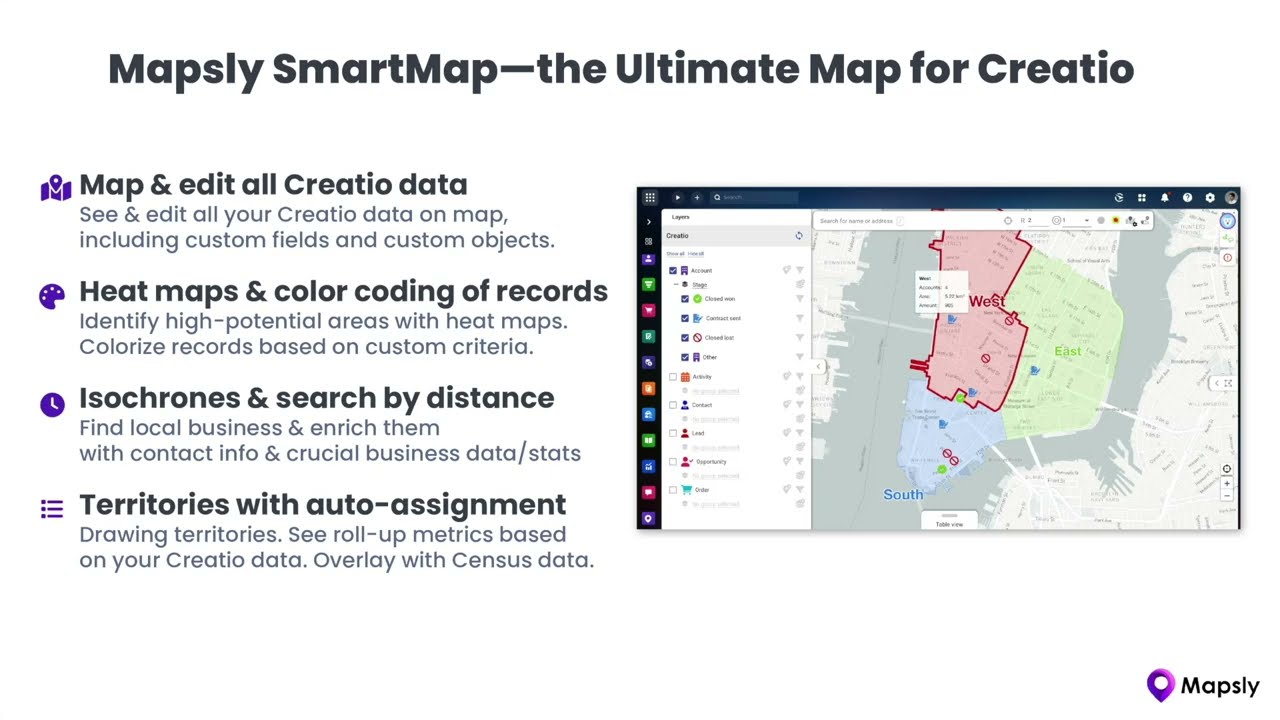Click 'No group selected' under Contact
Viewport: 1280px width, 720px height.
coord(716,419)
